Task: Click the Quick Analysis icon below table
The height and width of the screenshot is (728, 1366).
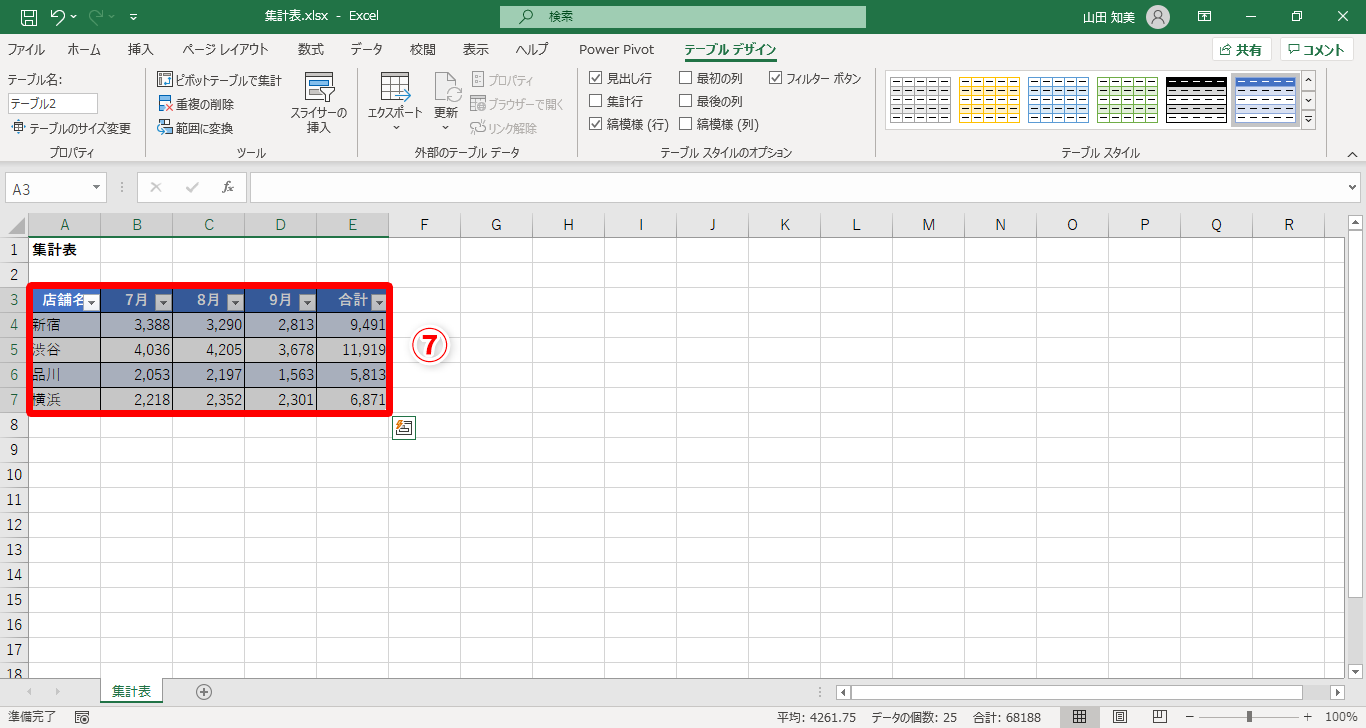Action: tap(404, 428)
